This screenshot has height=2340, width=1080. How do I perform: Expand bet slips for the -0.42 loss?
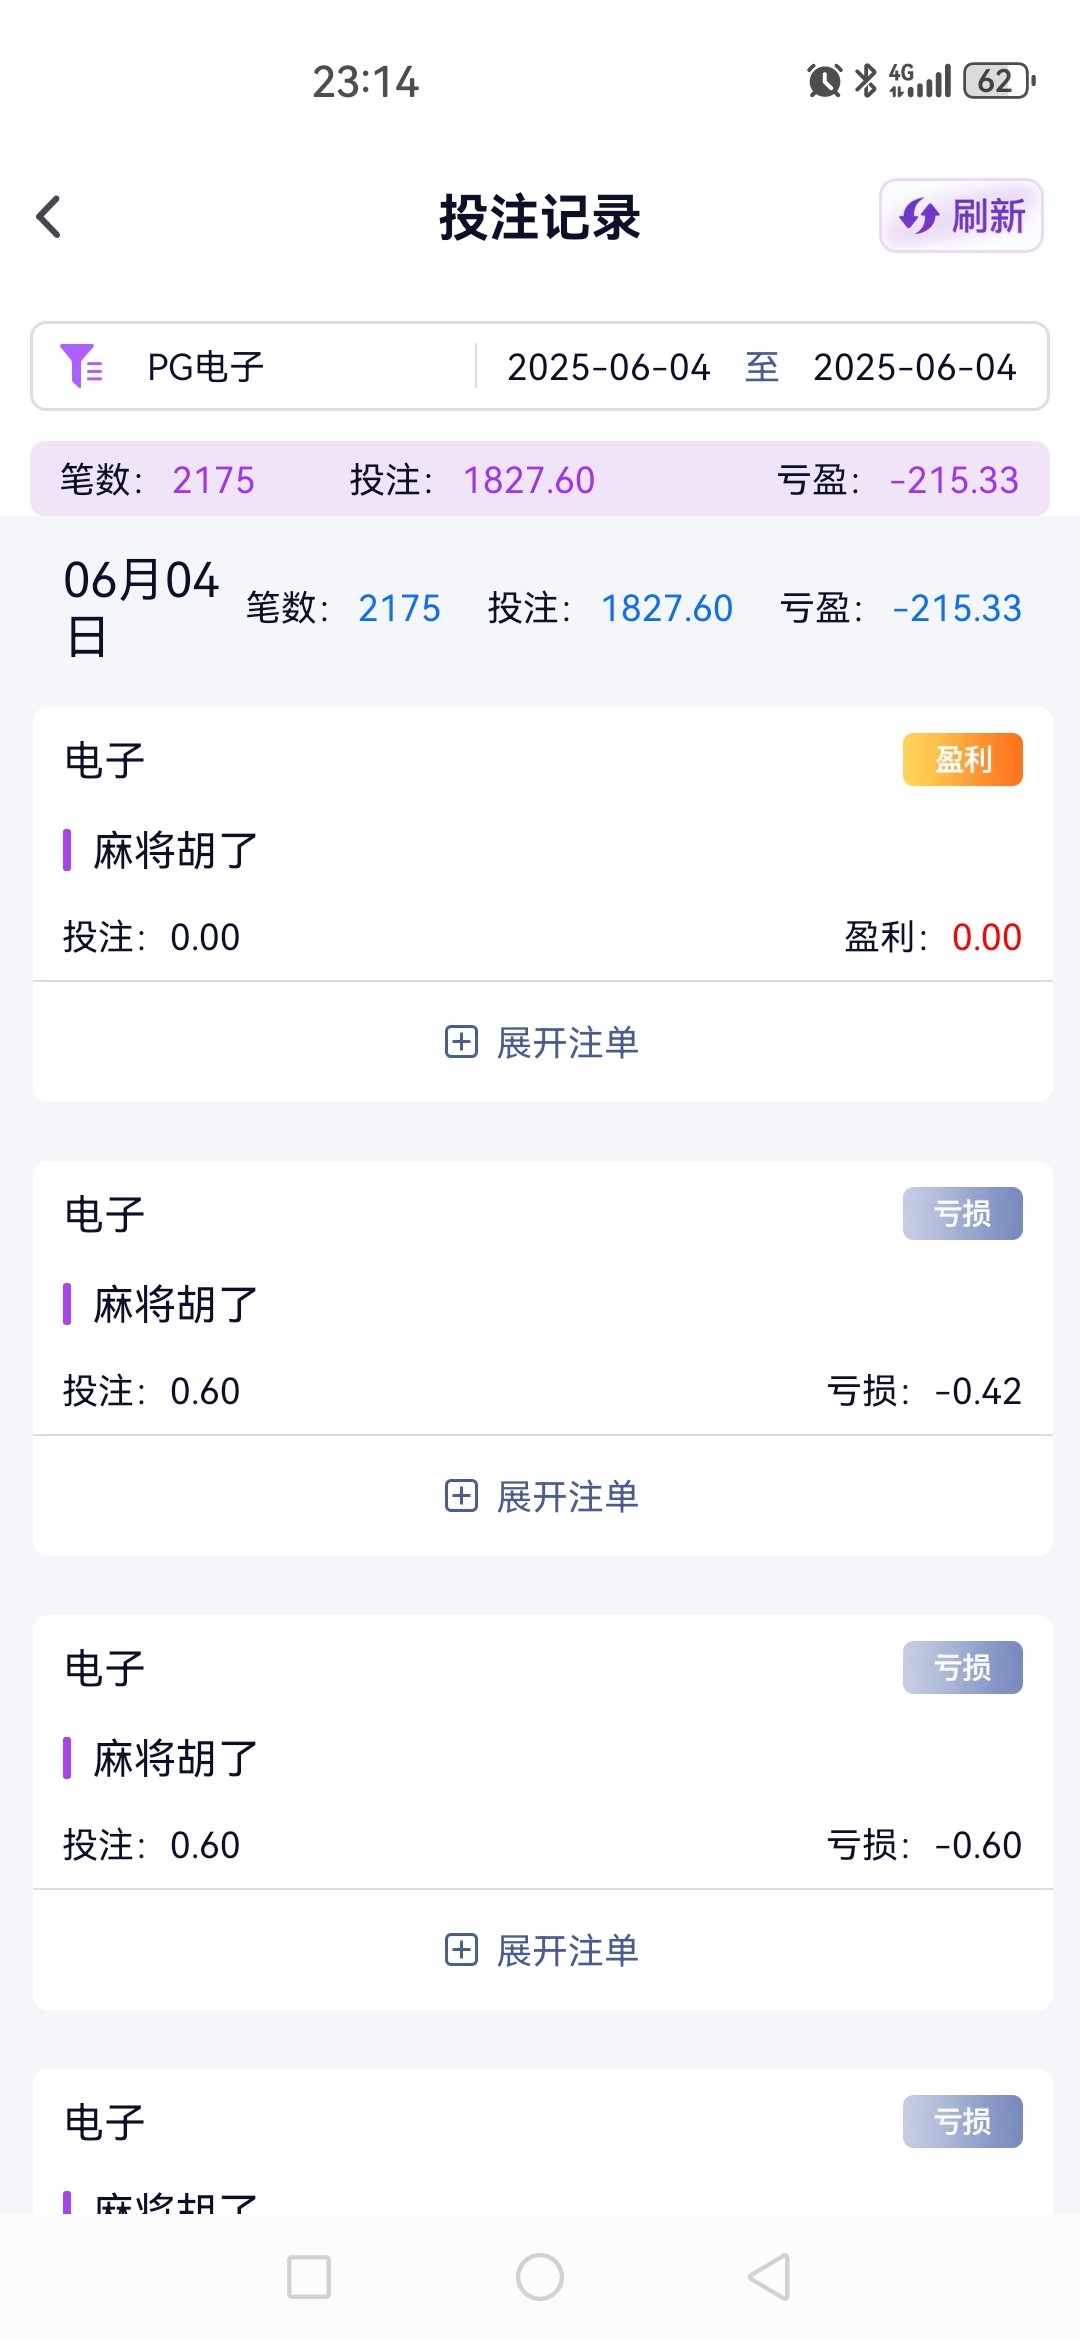coord(541,1497)
